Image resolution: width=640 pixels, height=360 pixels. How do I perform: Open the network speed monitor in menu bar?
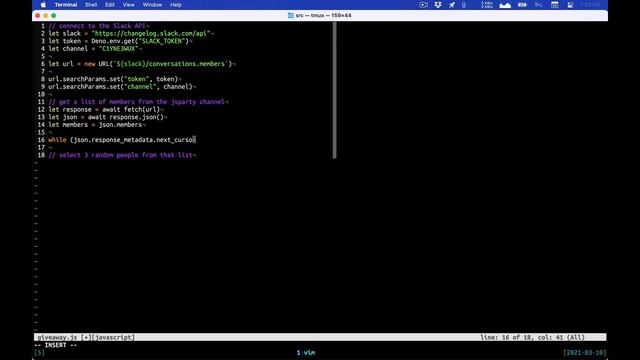pyautogui.click(x=487, y=5)
